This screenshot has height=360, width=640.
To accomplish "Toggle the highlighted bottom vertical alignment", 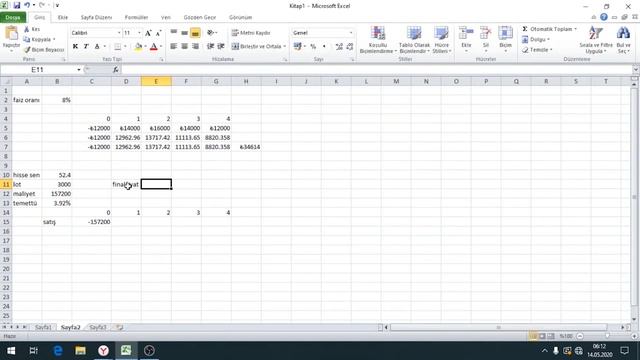I will point(196,33).
